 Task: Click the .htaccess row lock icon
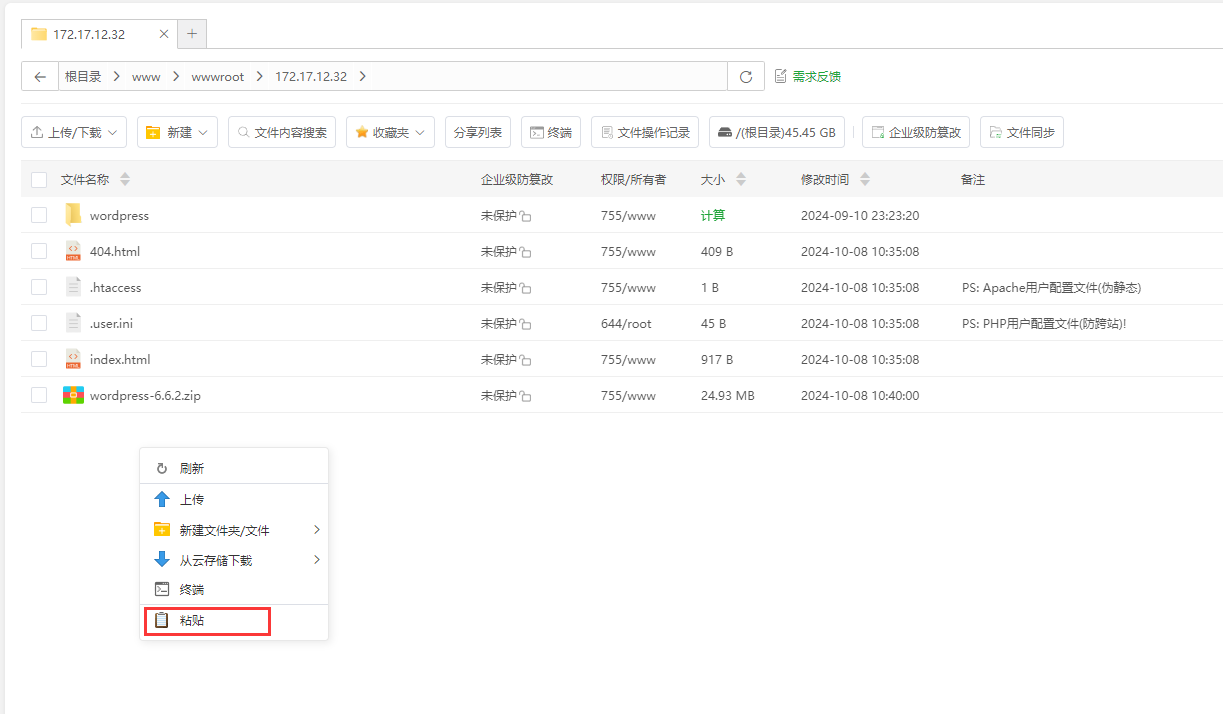click(525, 289)
